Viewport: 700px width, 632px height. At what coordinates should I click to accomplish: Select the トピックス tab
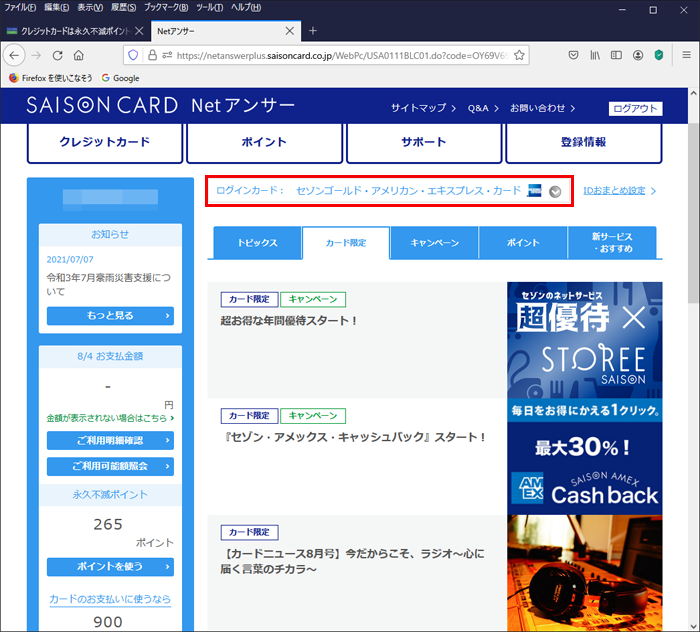pyautogui.click(x=257, y=243)
